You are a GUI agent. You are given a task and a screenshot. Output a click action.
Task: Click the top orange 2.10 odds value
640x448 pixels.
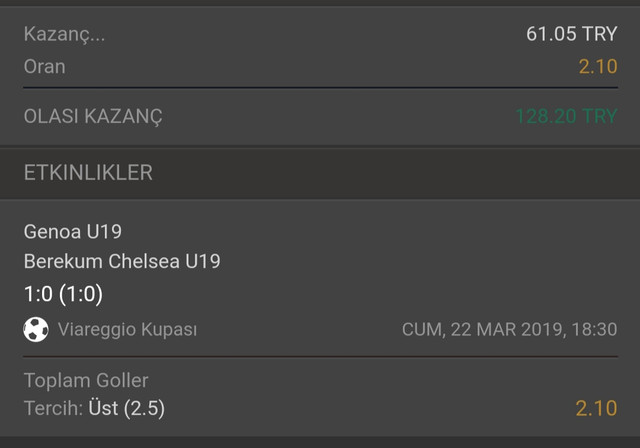598,67
